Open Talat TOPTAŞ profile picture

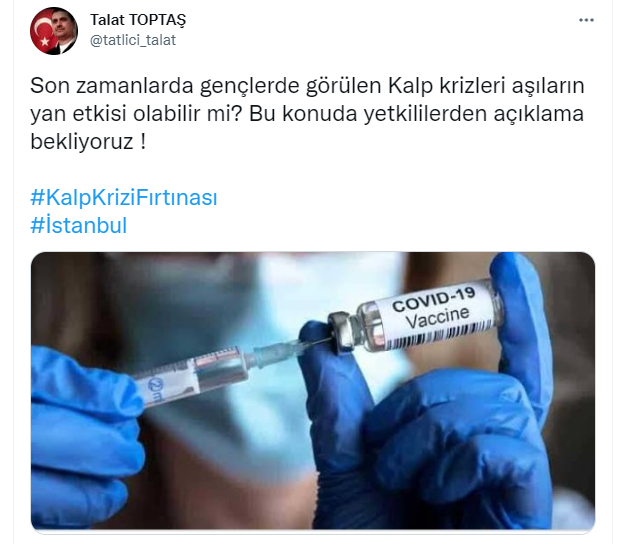coord(54,31)
